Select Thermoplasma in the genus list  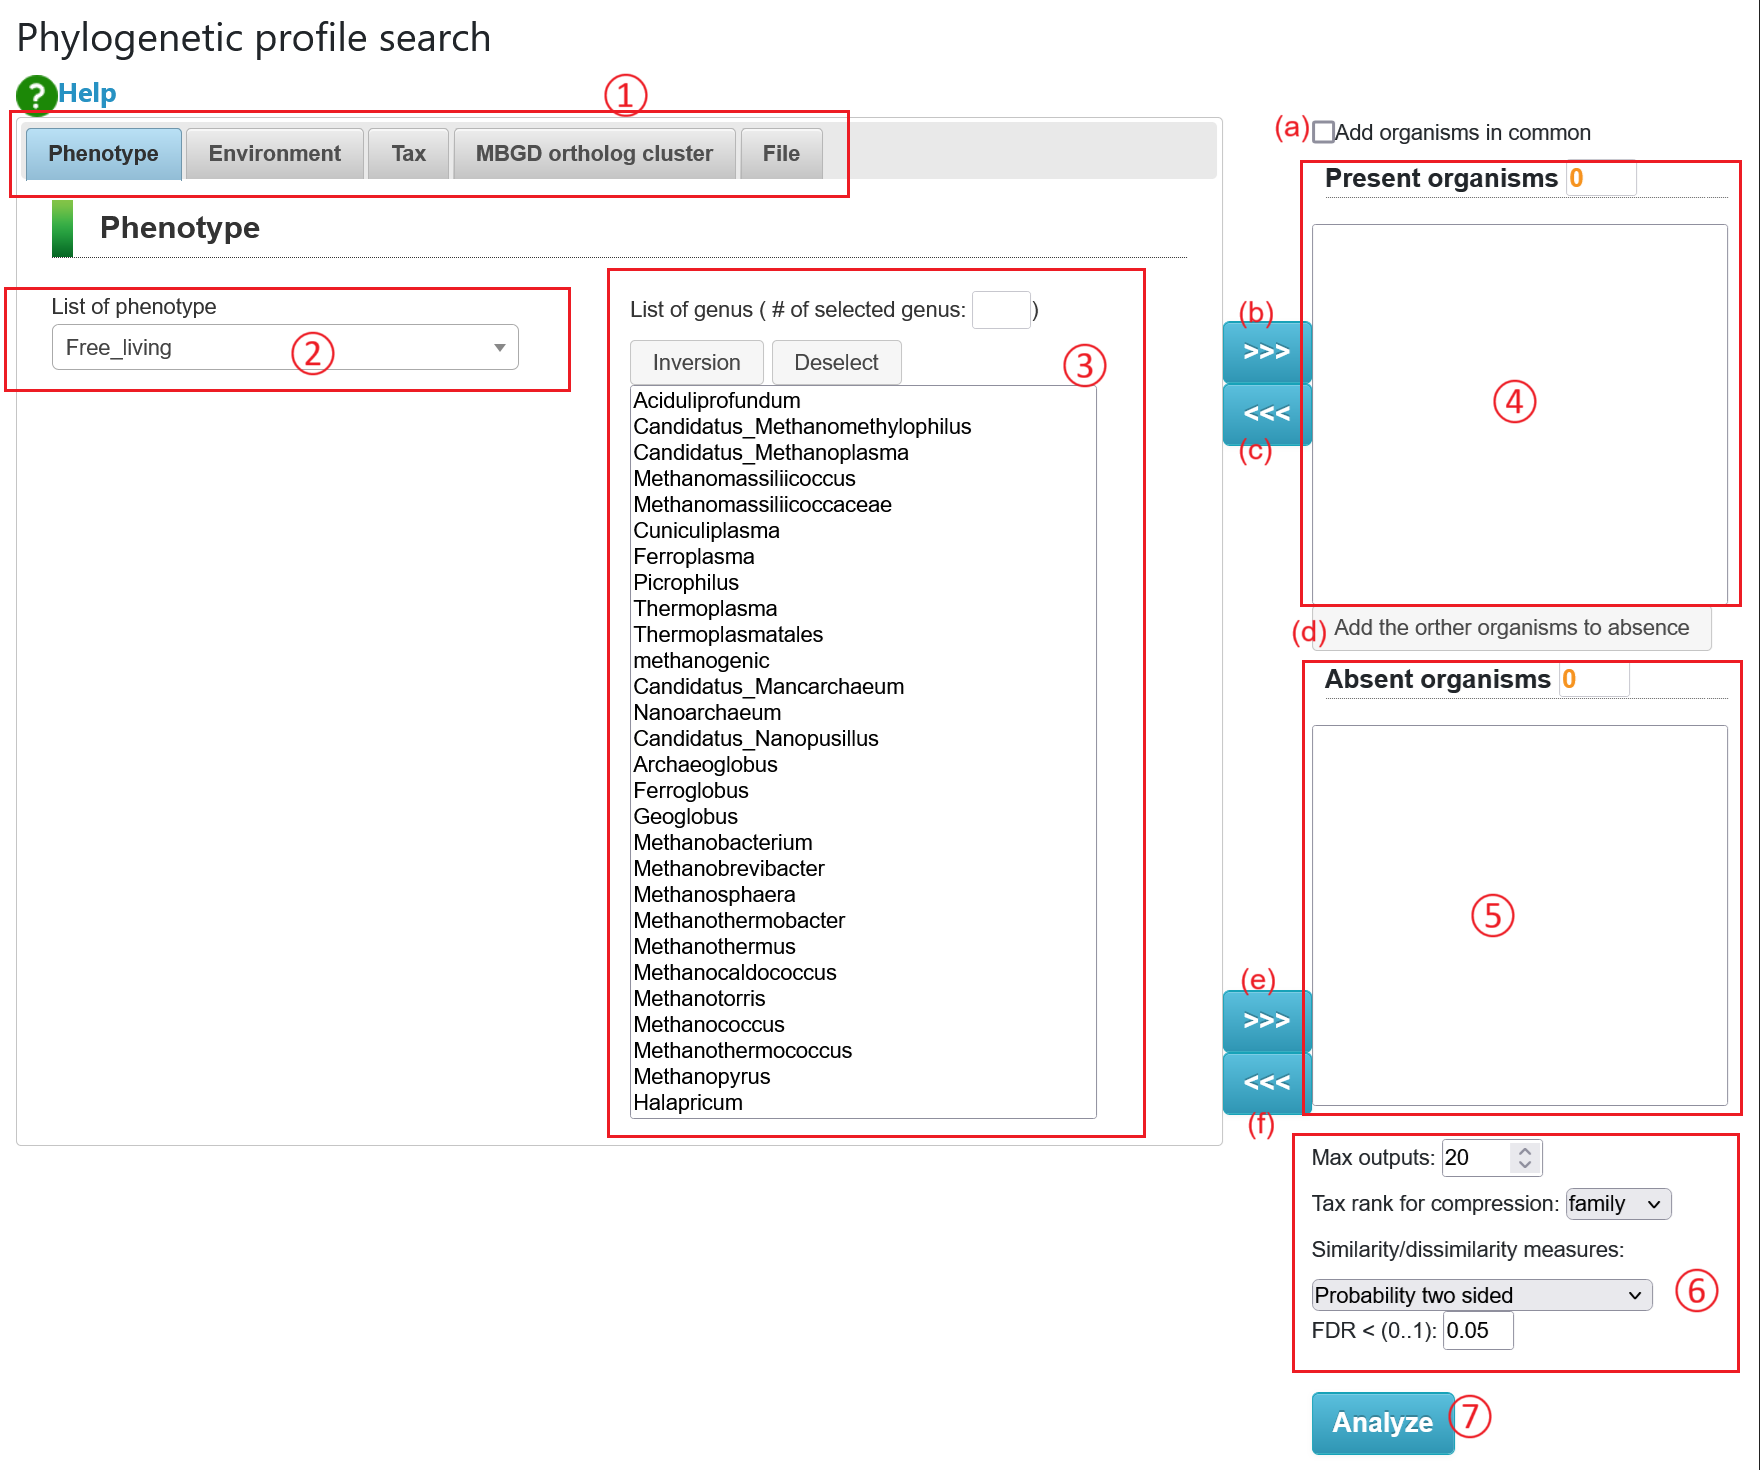coord(705,609)
